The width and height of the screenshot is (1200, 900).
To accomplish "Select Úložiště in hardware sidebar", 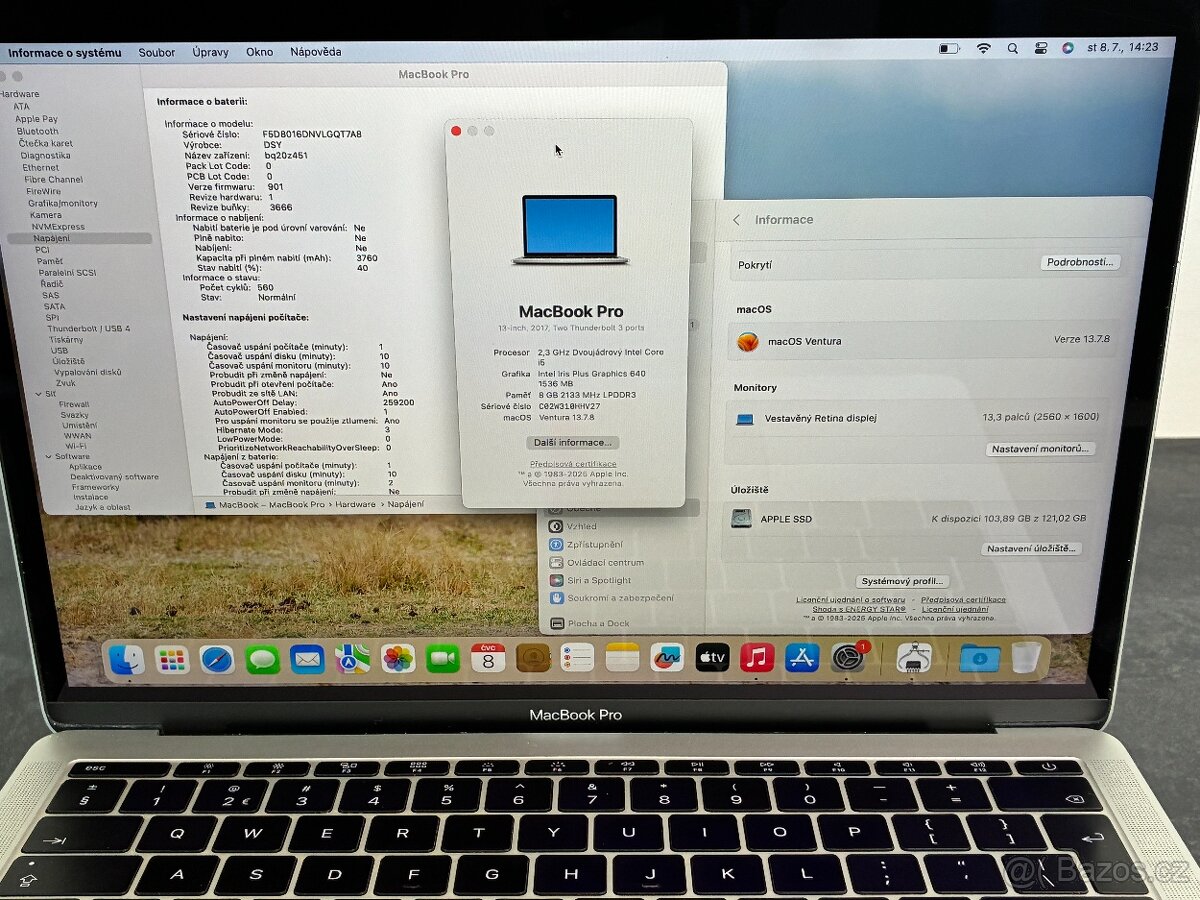I will [x=68, y=361].
